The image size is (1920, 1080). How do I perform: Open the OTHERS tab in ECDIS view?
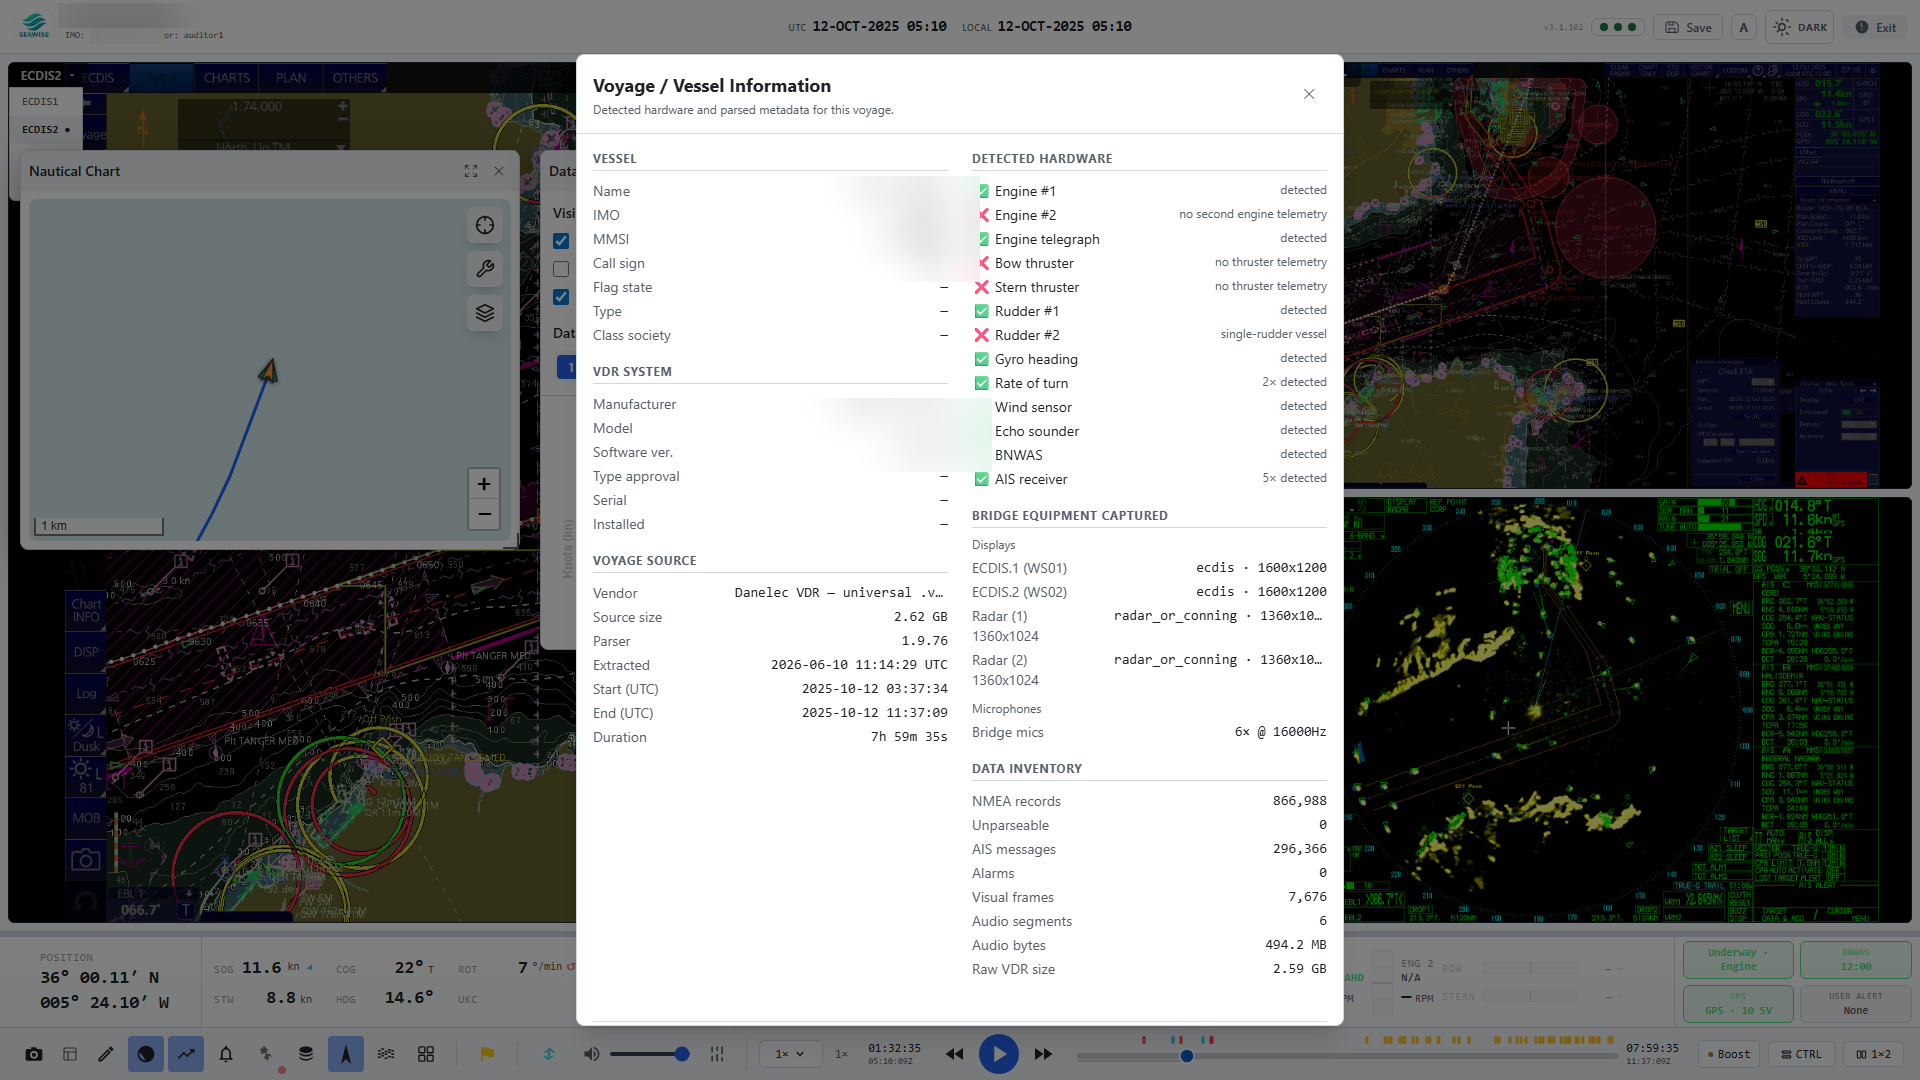click(355, 78)
